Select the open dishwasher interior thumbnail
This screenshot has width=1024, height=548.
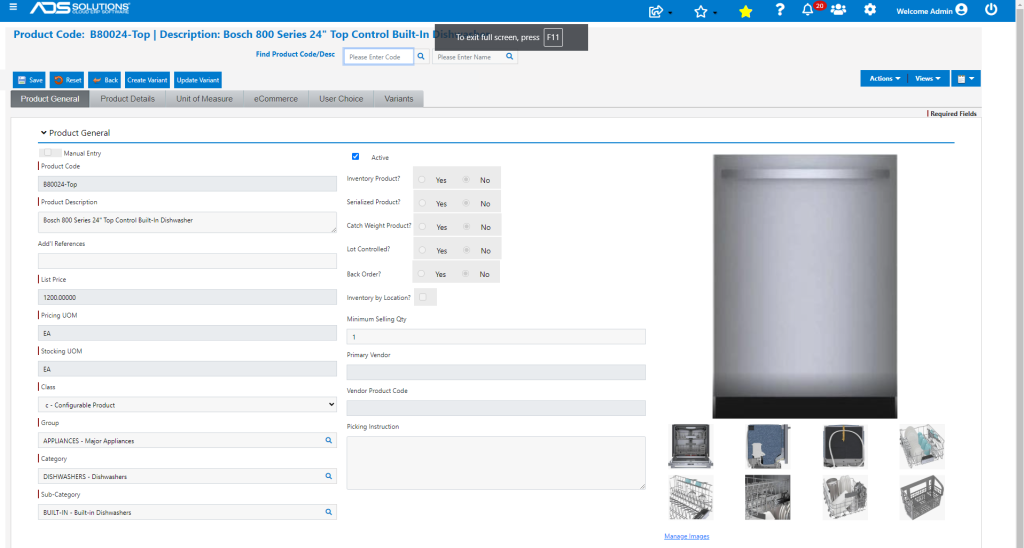[690, 445]
